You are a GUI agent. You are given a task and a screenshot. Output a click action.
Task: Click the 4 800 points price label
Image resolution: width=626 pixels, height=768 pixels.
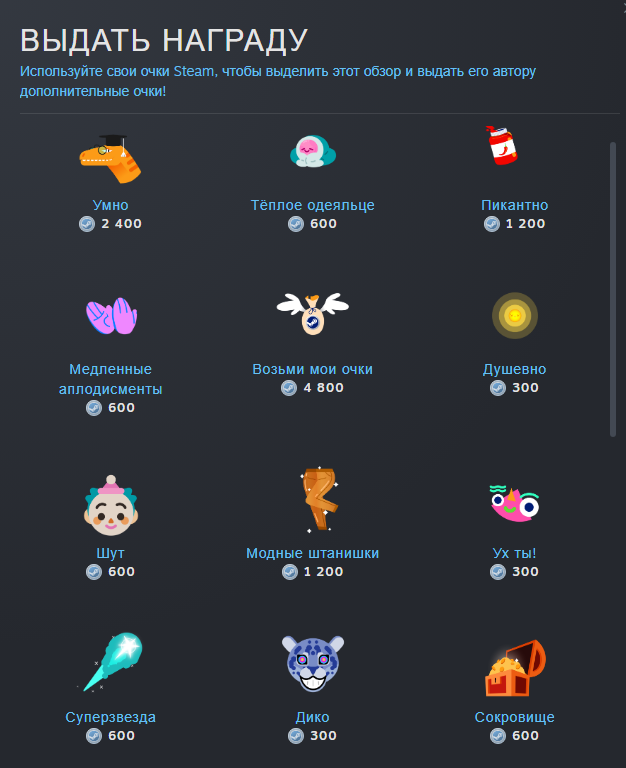323,388
